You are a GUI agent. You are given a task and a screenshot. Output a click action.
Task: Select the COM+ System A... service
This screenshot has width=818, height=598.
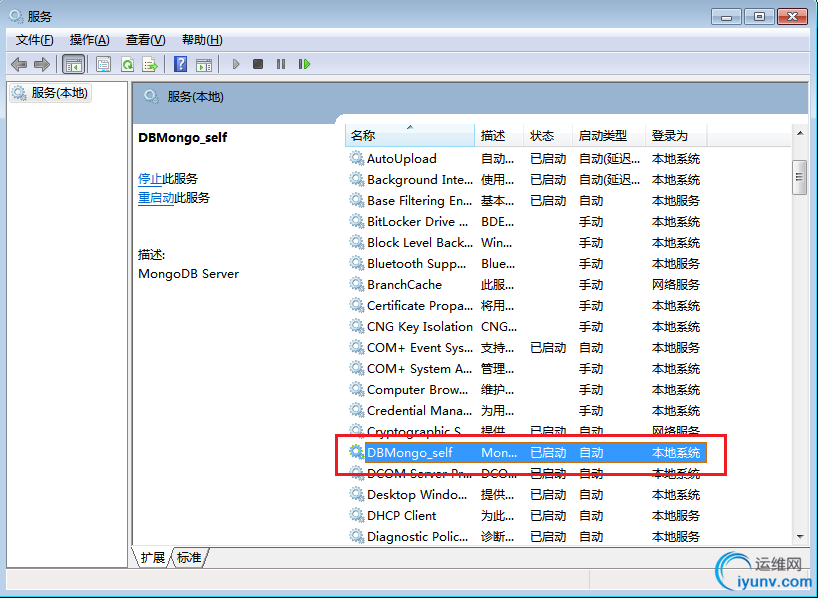click(527, 368)
